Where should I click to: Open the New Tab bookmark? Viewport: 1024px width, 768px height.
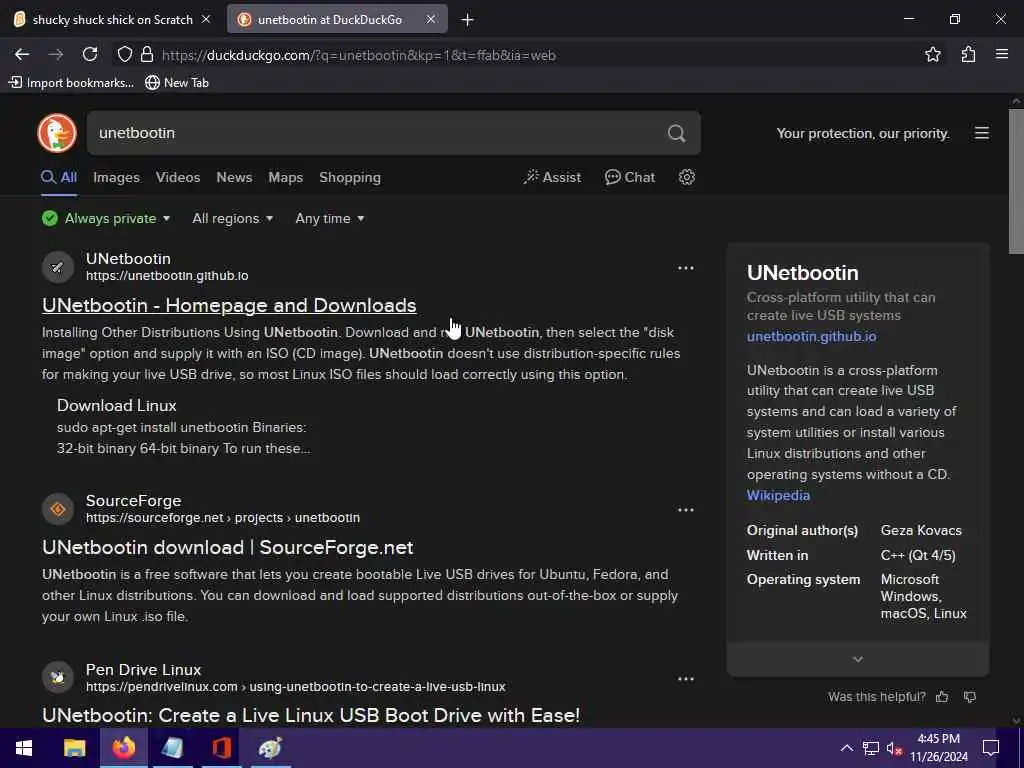click(x=177, y=82)
